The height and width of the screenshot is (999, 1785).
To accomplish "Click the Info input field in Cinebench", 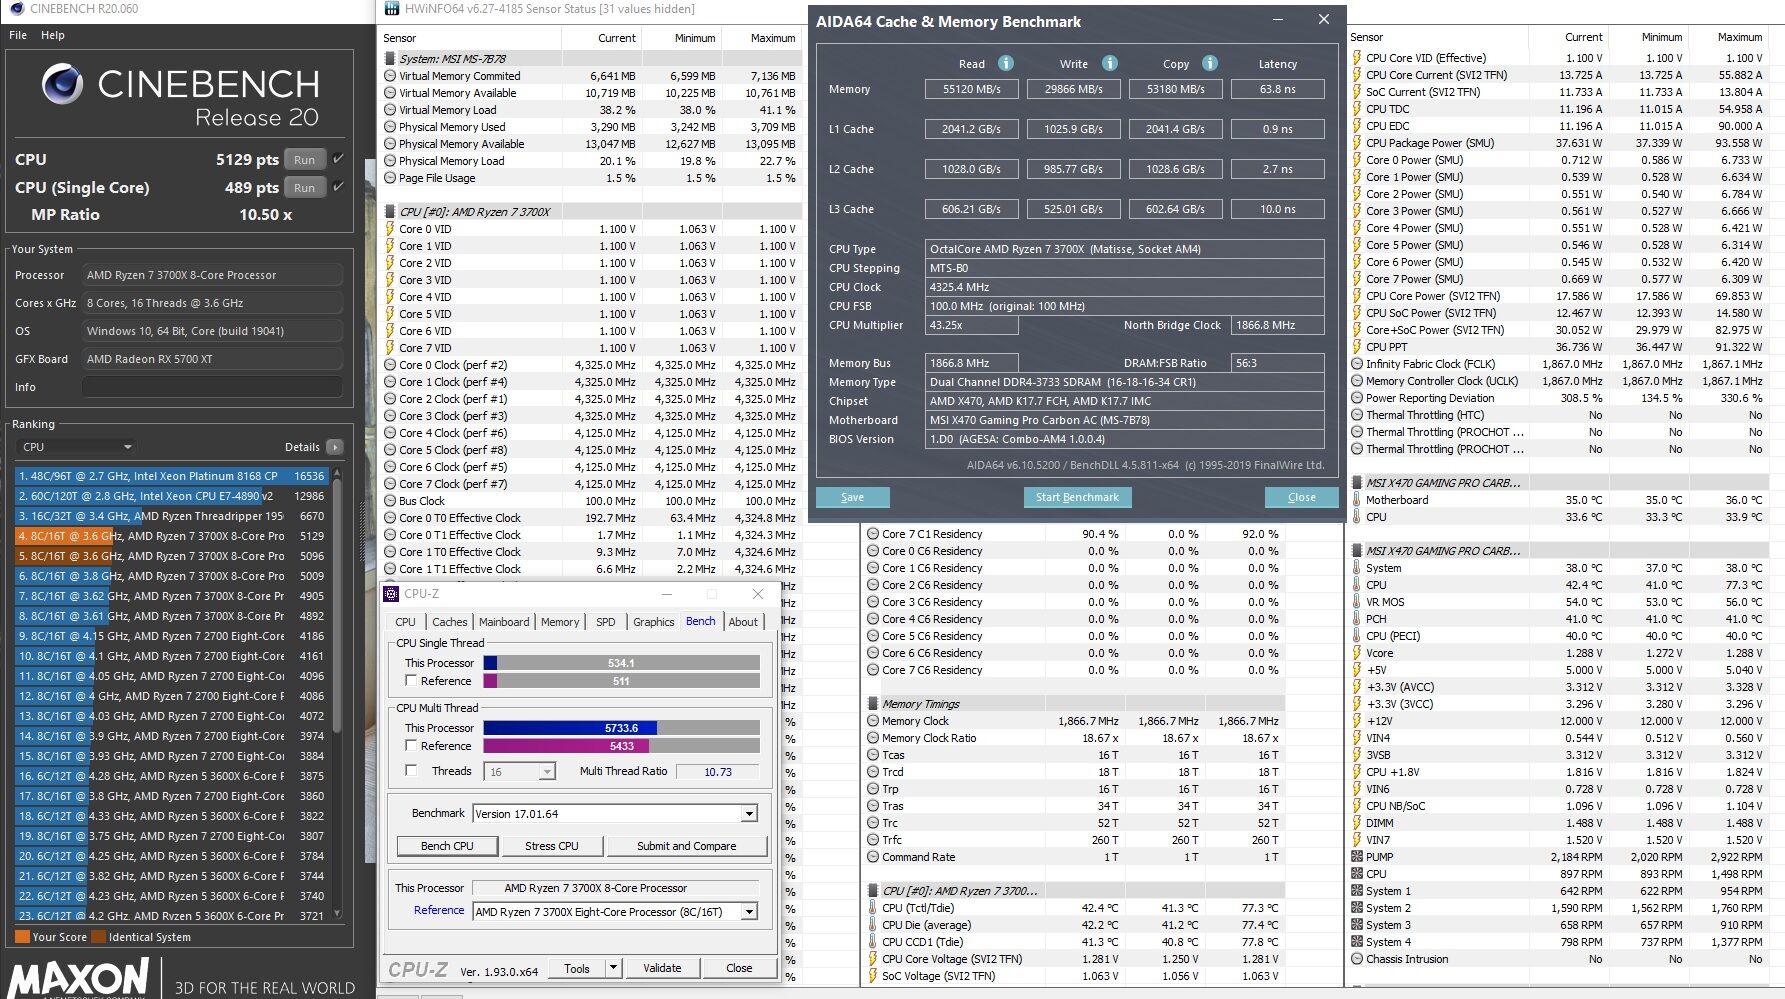I will [x=212, y=387].
